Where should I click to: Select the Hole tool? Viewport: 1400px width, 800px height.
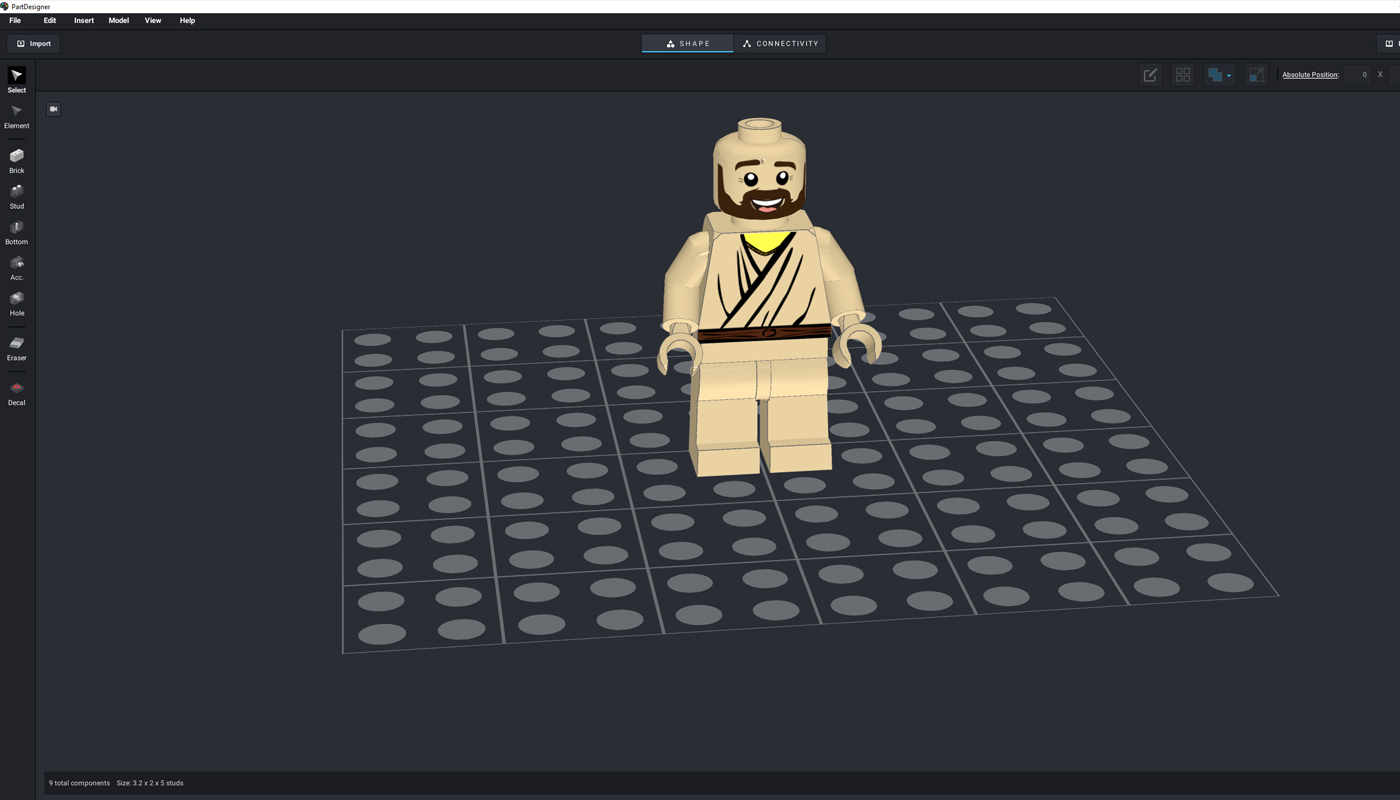[x=17, y=302]
